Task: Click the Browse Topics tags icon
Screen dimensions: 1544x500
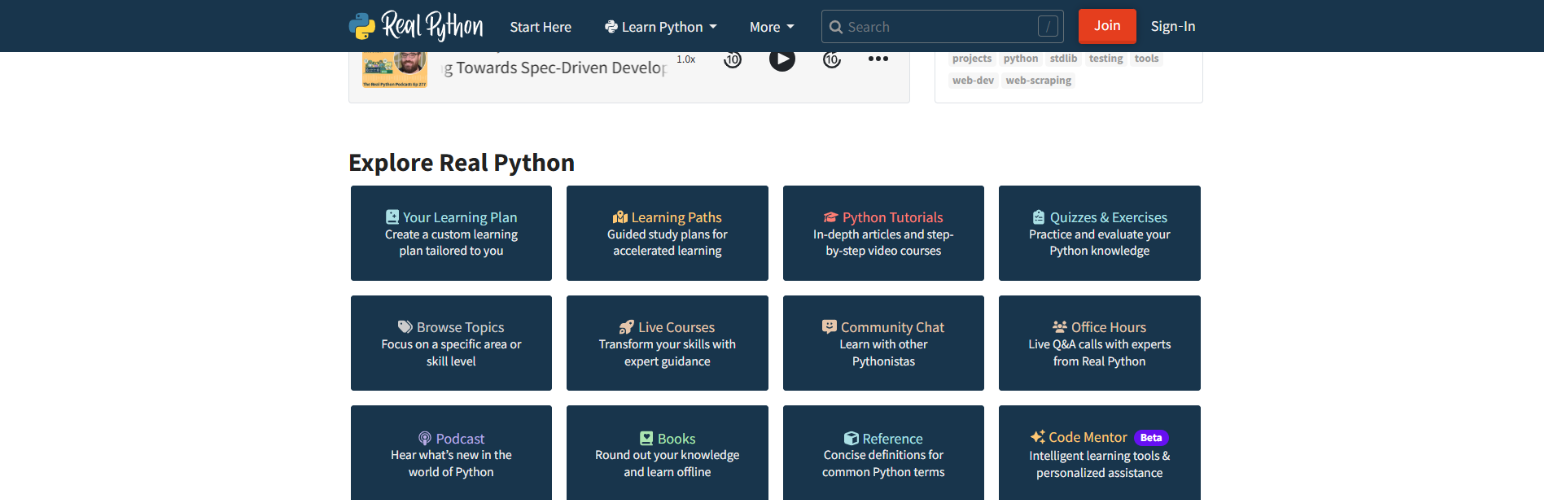Action: [405, 327]
